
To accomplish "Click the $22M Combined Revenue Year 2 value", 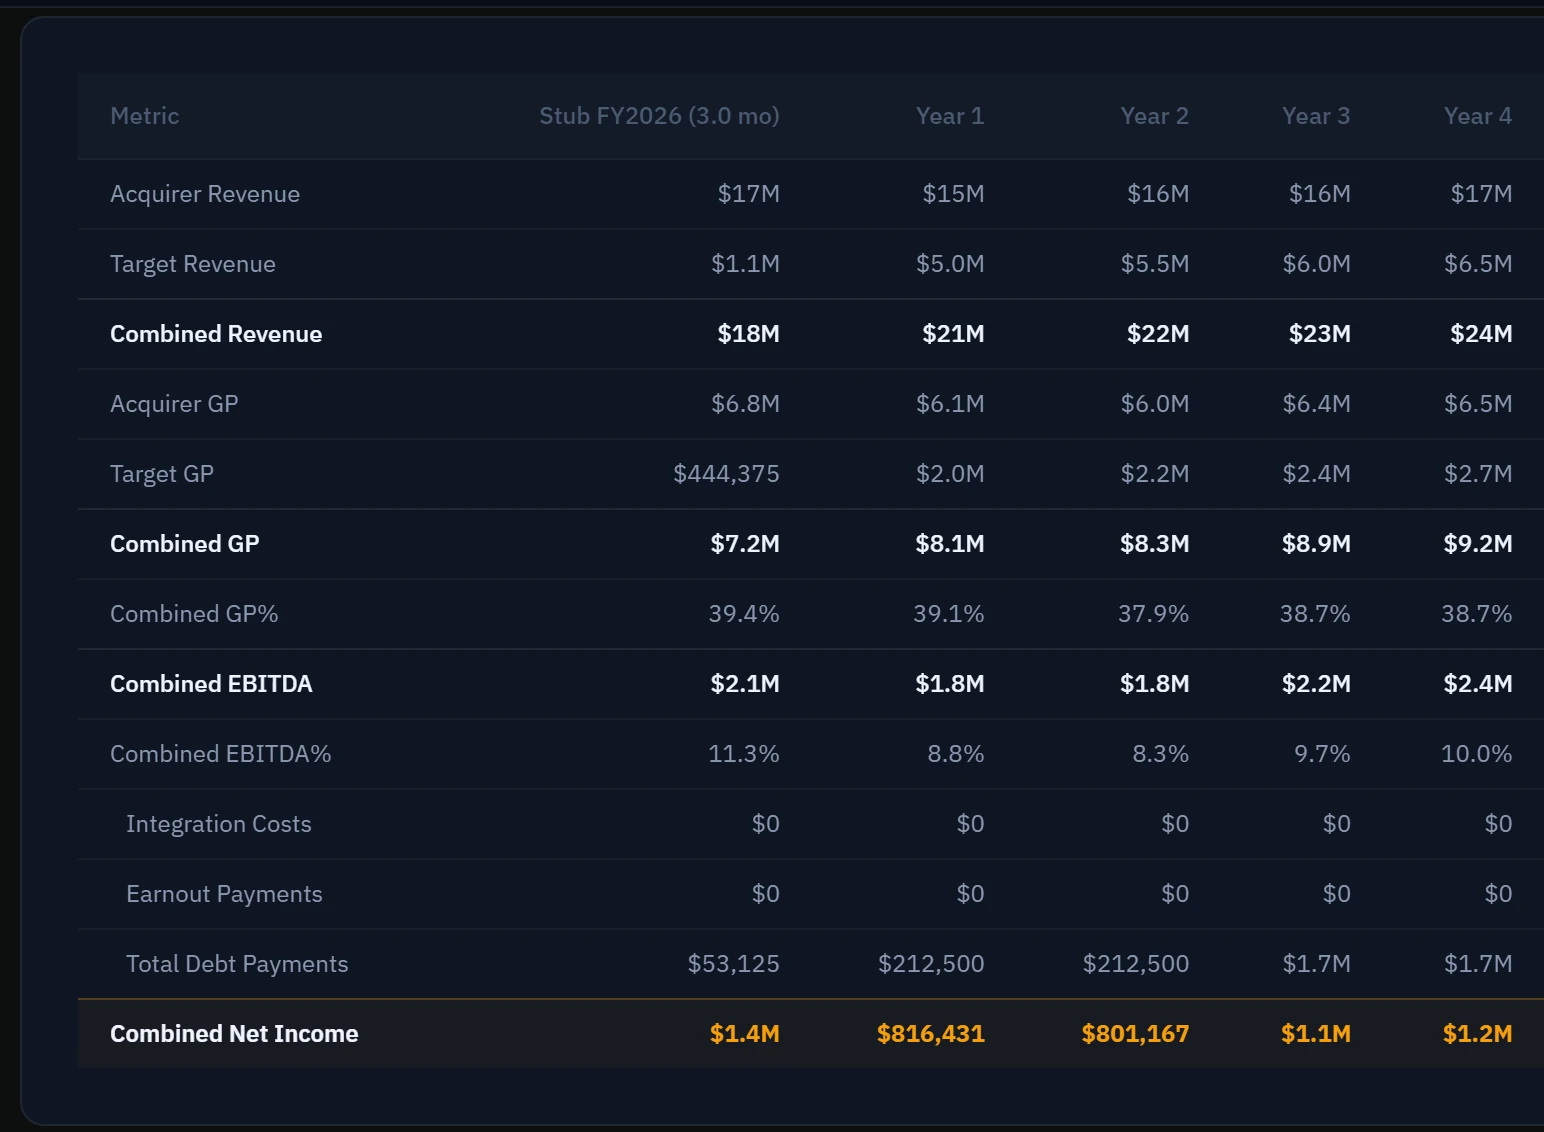I will pos(1158,334).
